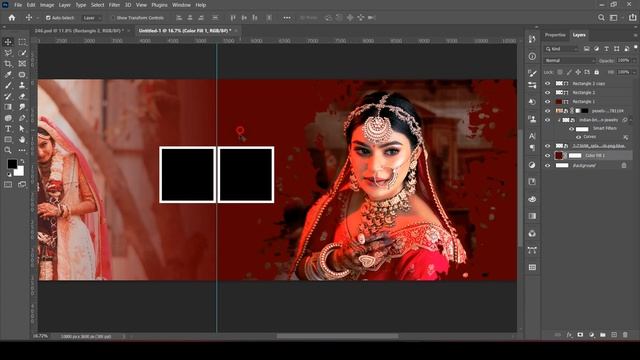
Task: Select the Move tool in the toolbox
Action: pos(8,42)
